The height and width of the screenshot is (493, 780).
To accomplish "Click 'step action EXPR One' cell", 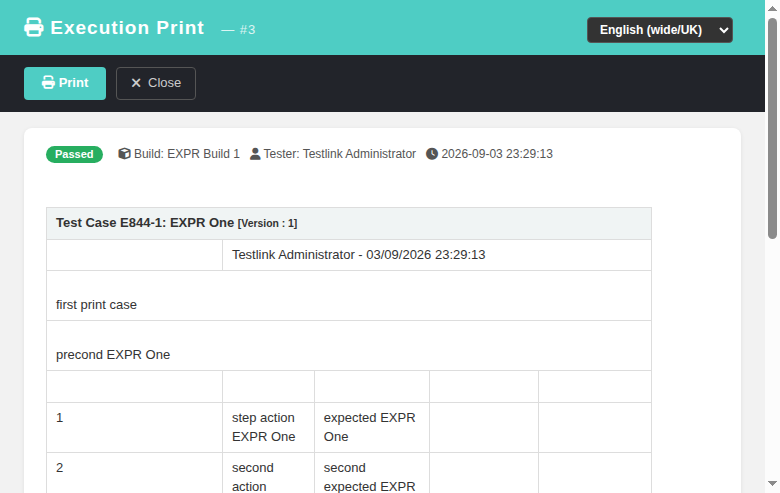I will point(268,427).
